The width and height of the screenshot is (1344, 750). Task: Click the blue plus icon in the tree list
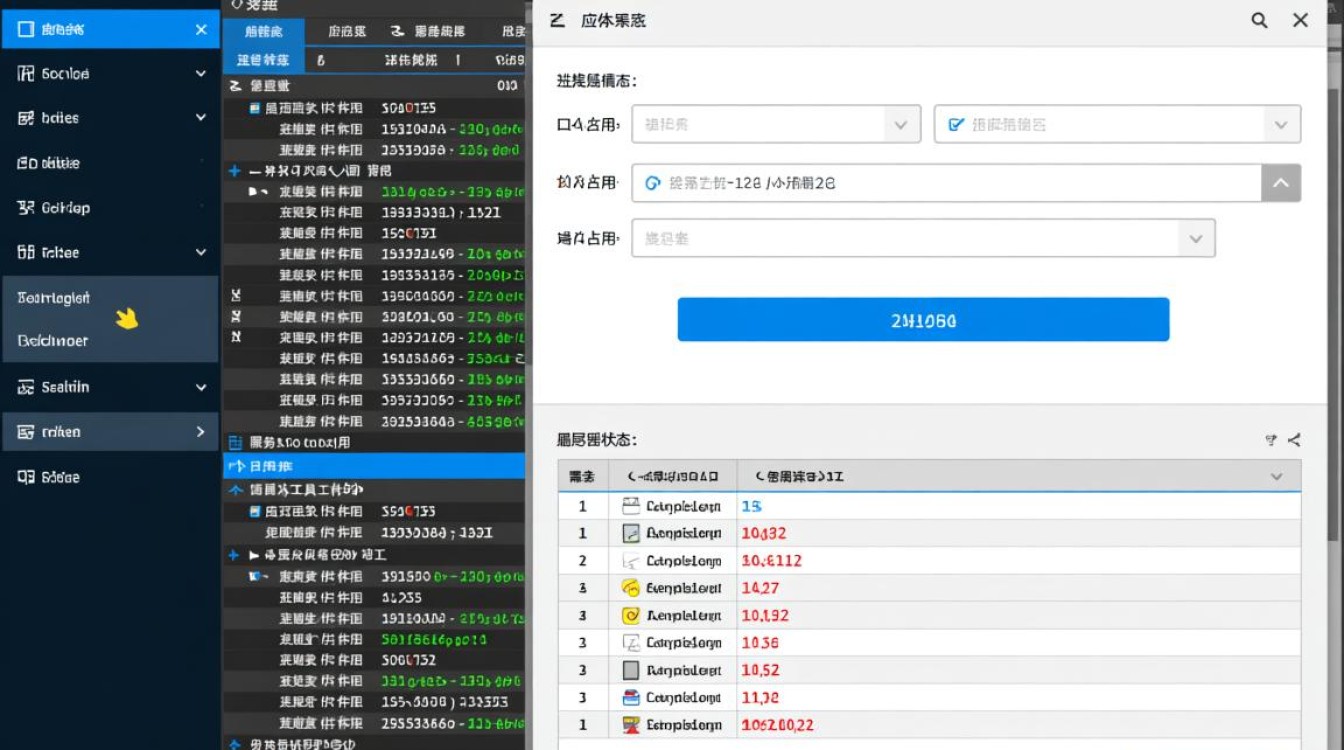pos(234,171)
